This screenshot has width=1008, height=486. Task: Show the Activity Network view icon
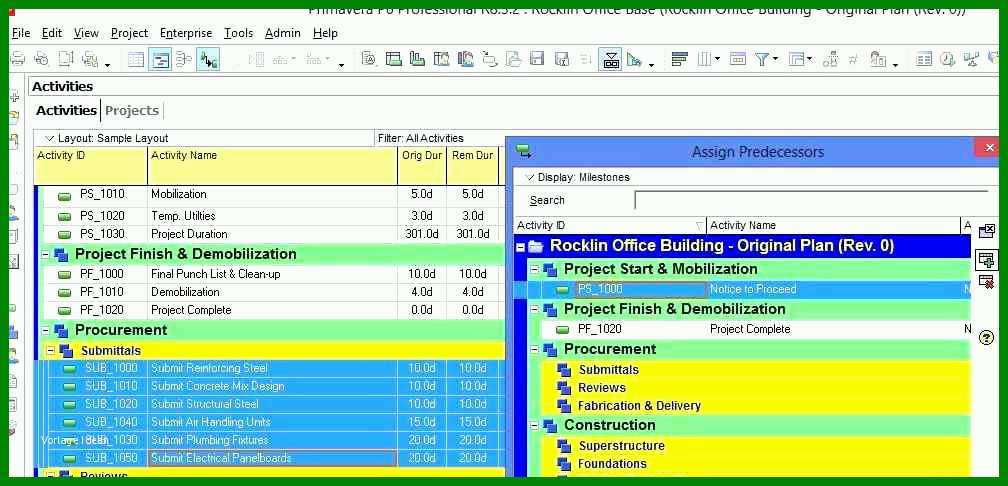point(184,60)
